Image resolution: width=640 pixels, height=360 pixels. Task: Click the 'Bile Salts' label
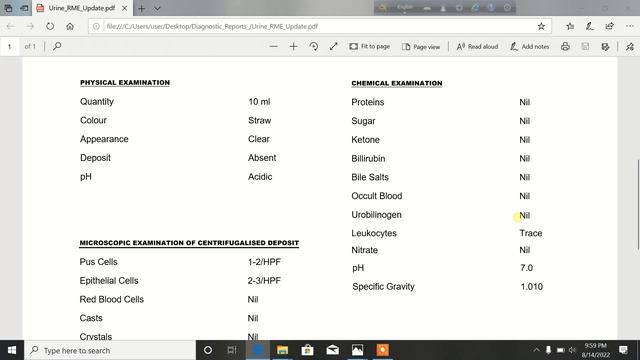[x=370, y=177]
